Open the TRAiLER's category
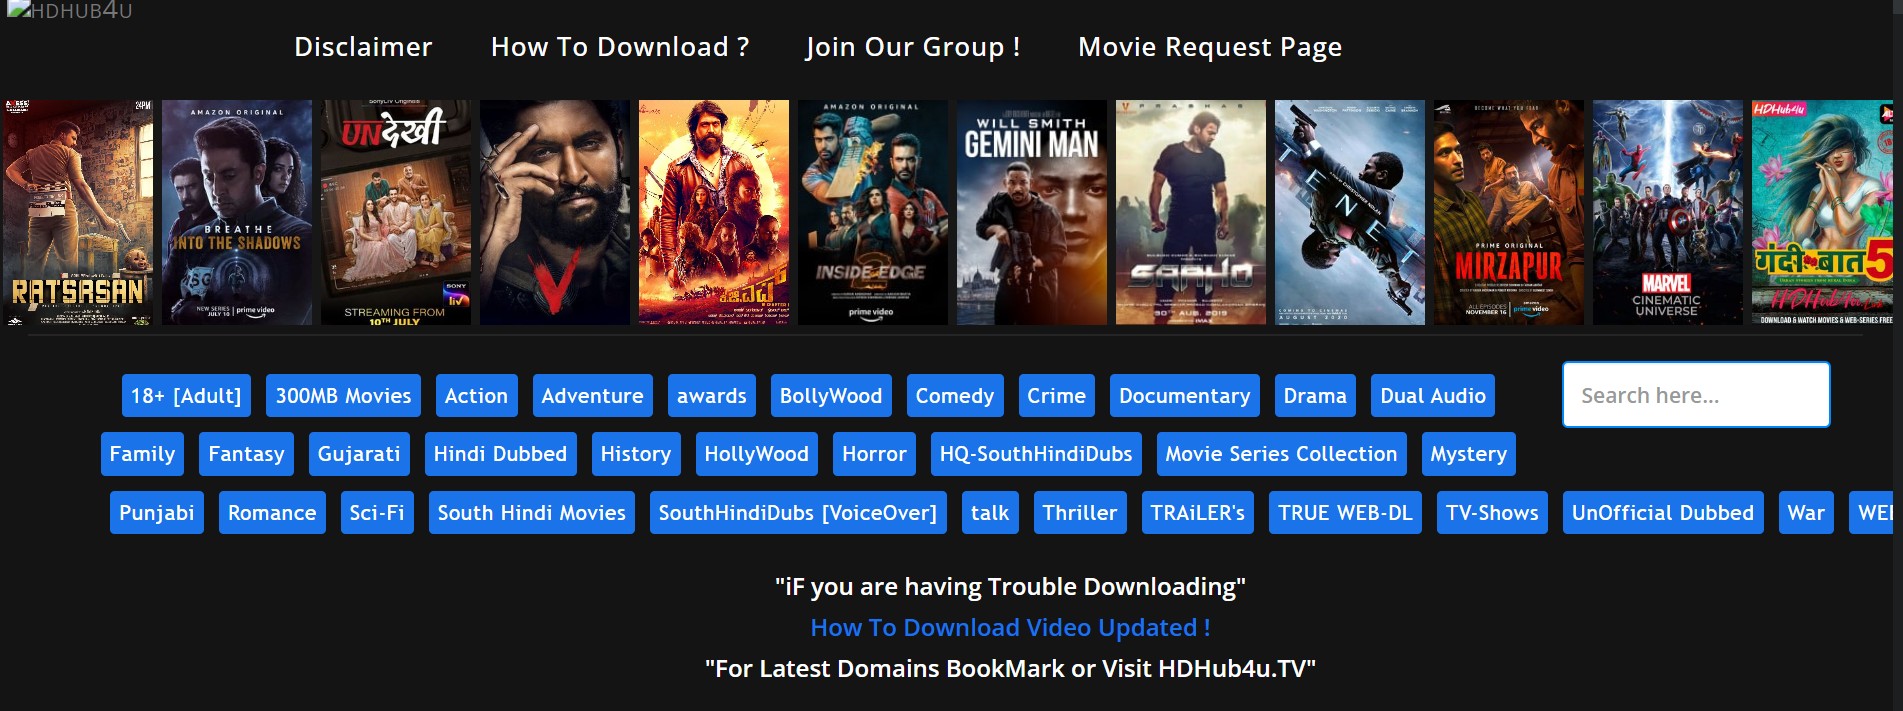1903x711 pixels. (1198, 513)
